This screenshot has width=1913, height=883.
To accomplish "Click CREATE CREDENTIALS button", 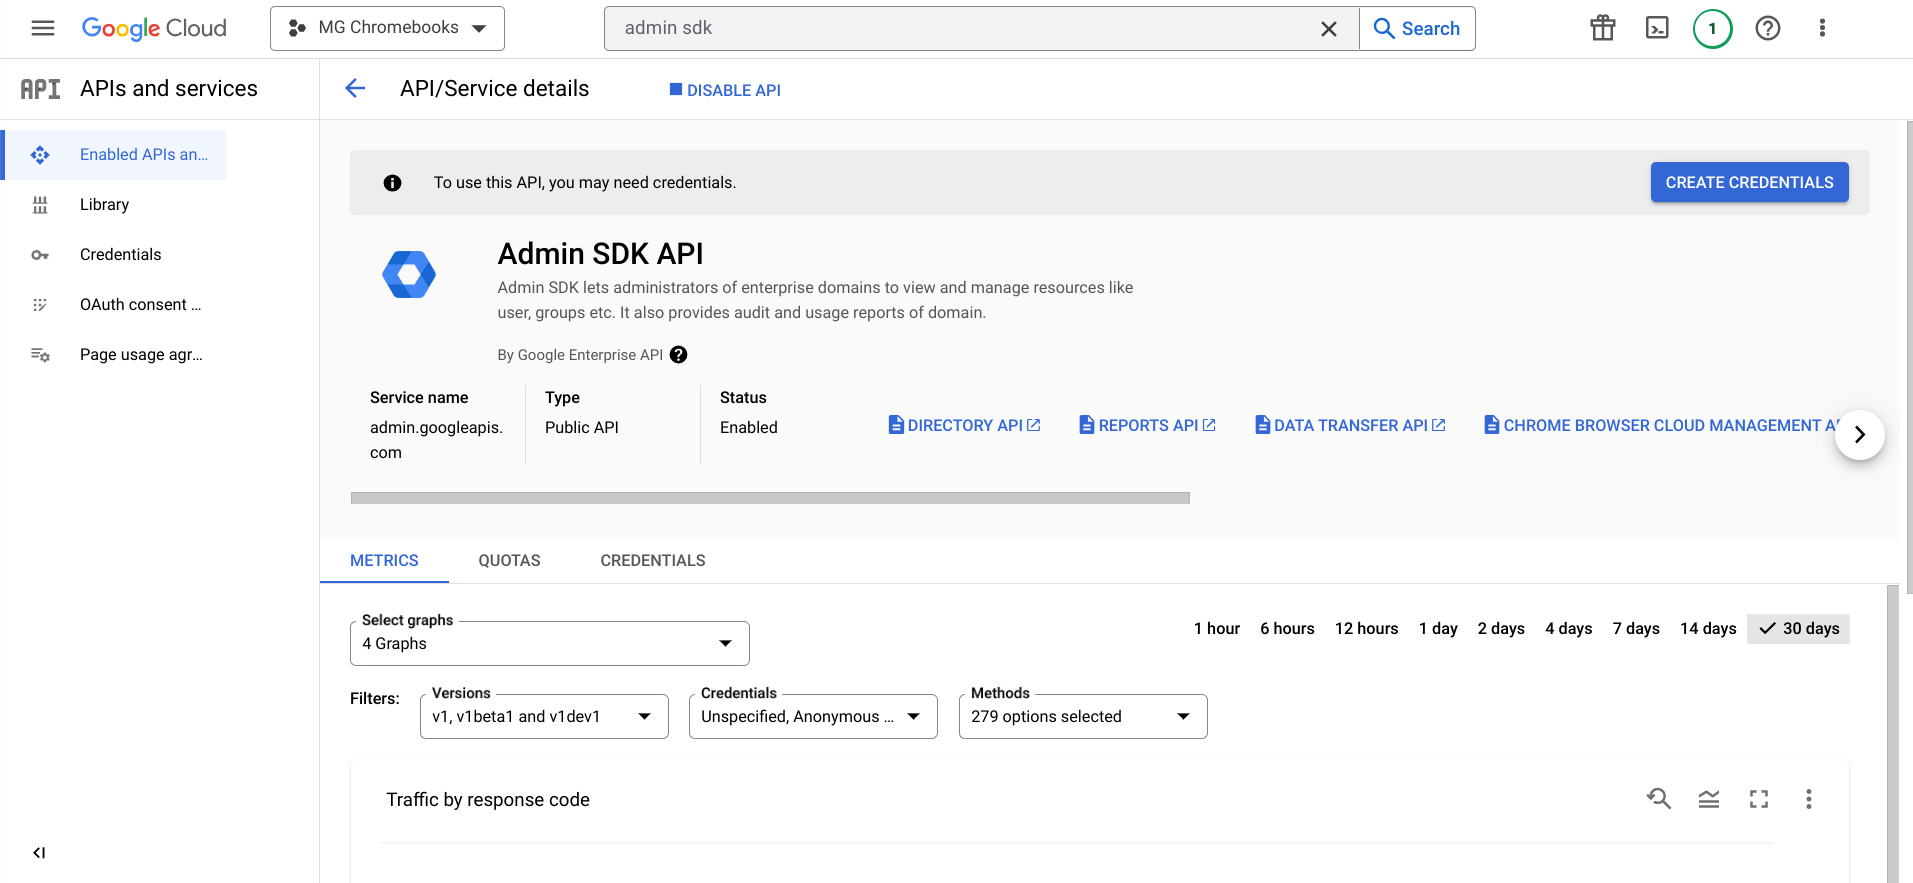I will [1749, 182].
